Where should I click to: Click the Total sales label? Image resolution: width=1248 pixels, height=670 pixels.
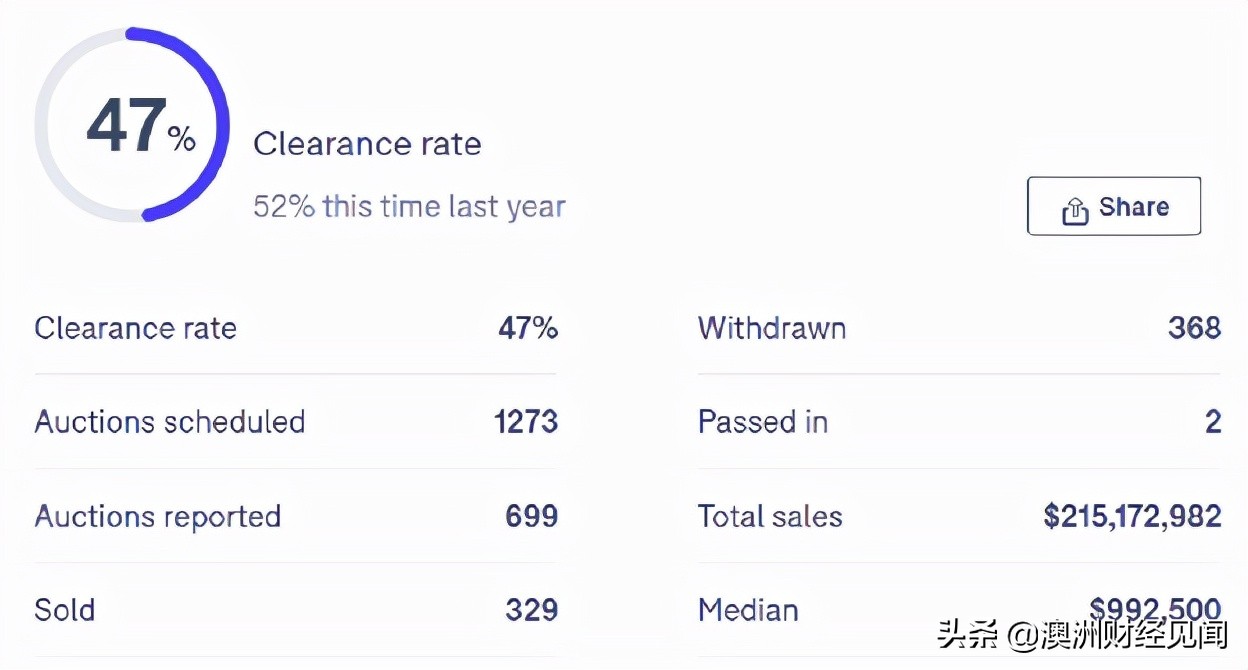point(770,516)
